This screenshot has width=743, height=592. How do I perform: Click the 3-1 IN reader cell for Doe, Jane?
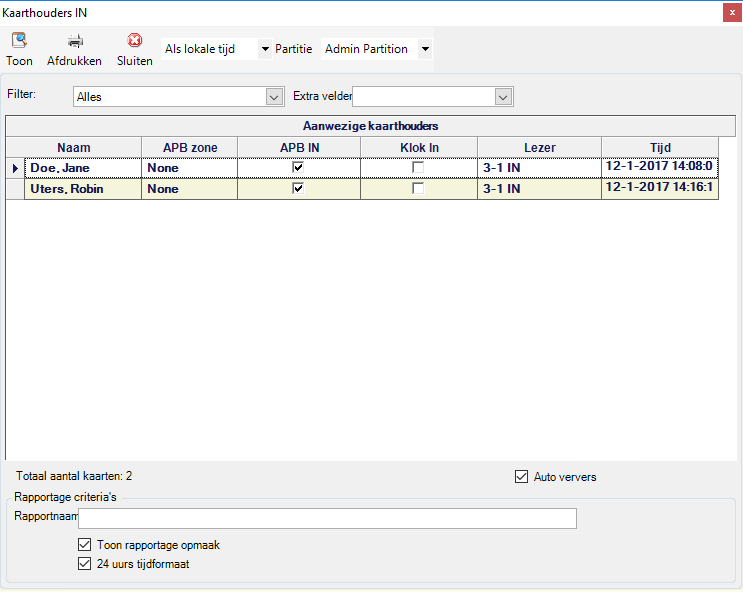[539, 168]
